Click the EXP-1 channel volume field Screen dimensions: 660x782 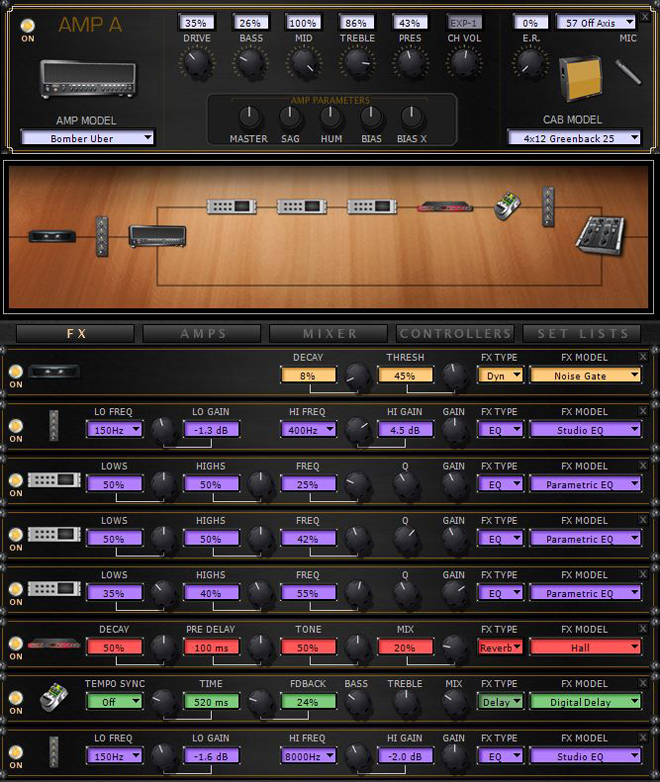[464, 22]
